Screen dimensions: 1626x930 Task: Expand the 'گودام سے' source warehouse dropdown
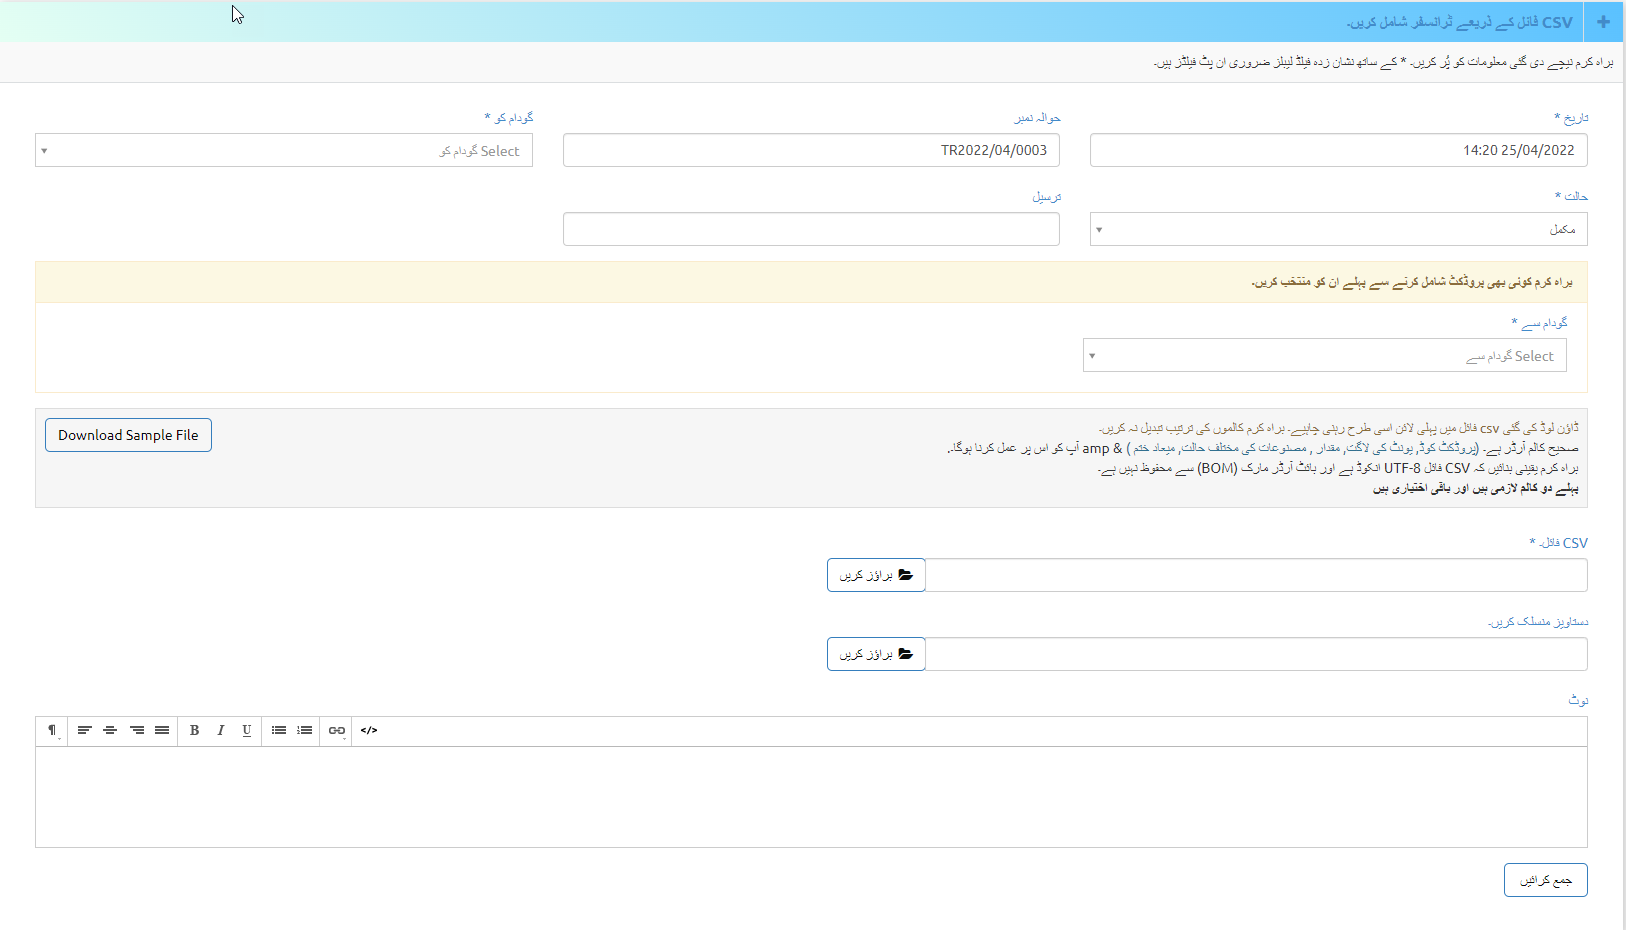pos(1324,356)
